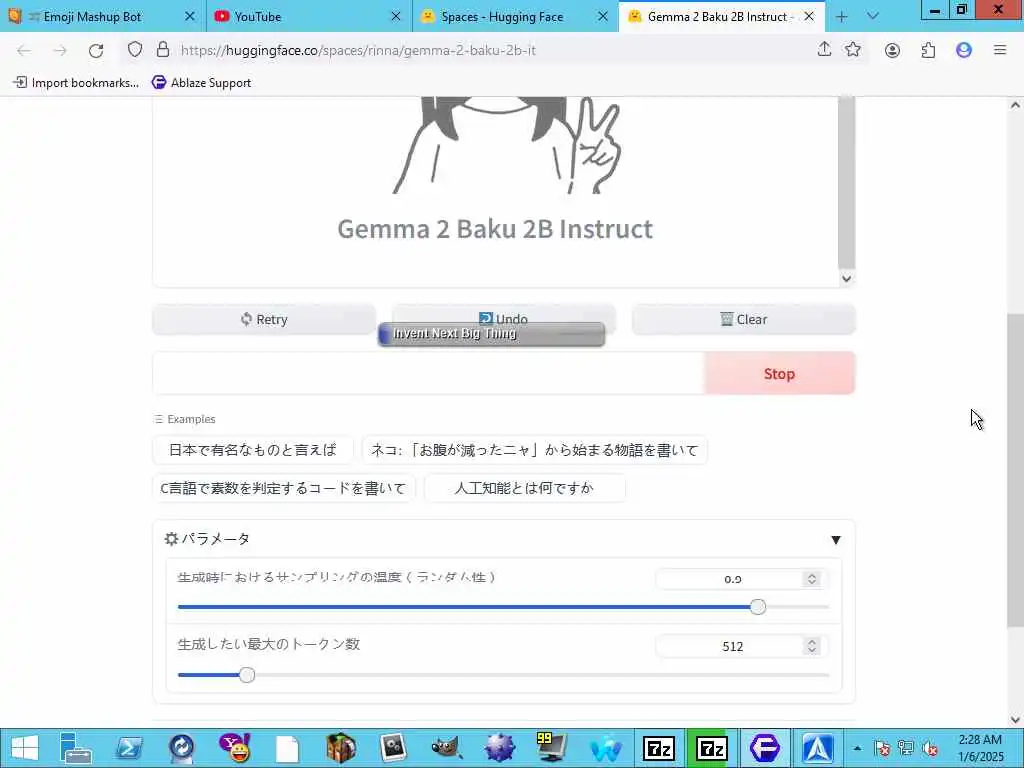Choose example 人工知能とは何ですか

point(524,488)
